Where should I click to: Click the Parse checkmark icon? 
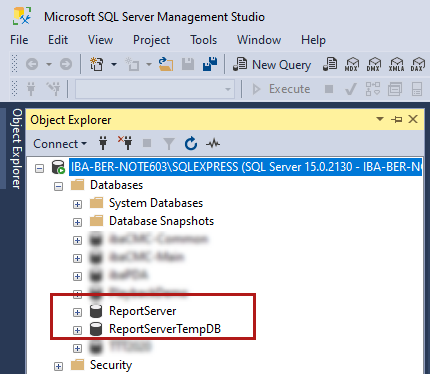click(x=351, y=89)
